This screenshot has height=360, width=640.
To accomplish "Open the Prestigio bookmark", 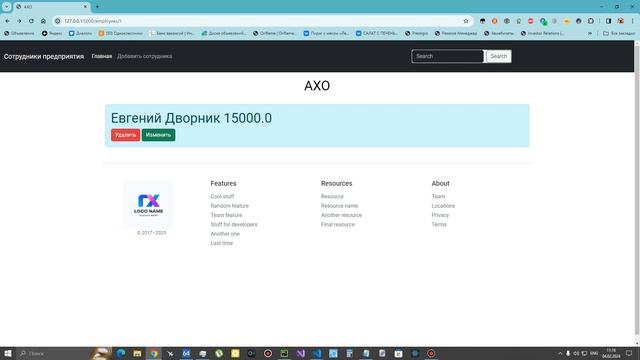I will coord(416,33).
